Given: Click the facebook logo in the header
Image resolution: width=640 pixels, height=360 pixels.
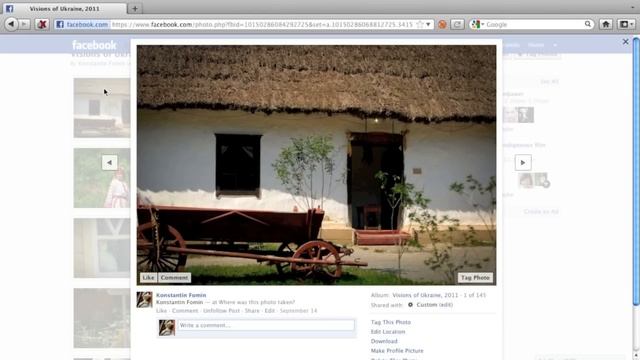Looking at the screenshot, I should tap(94, 45).
